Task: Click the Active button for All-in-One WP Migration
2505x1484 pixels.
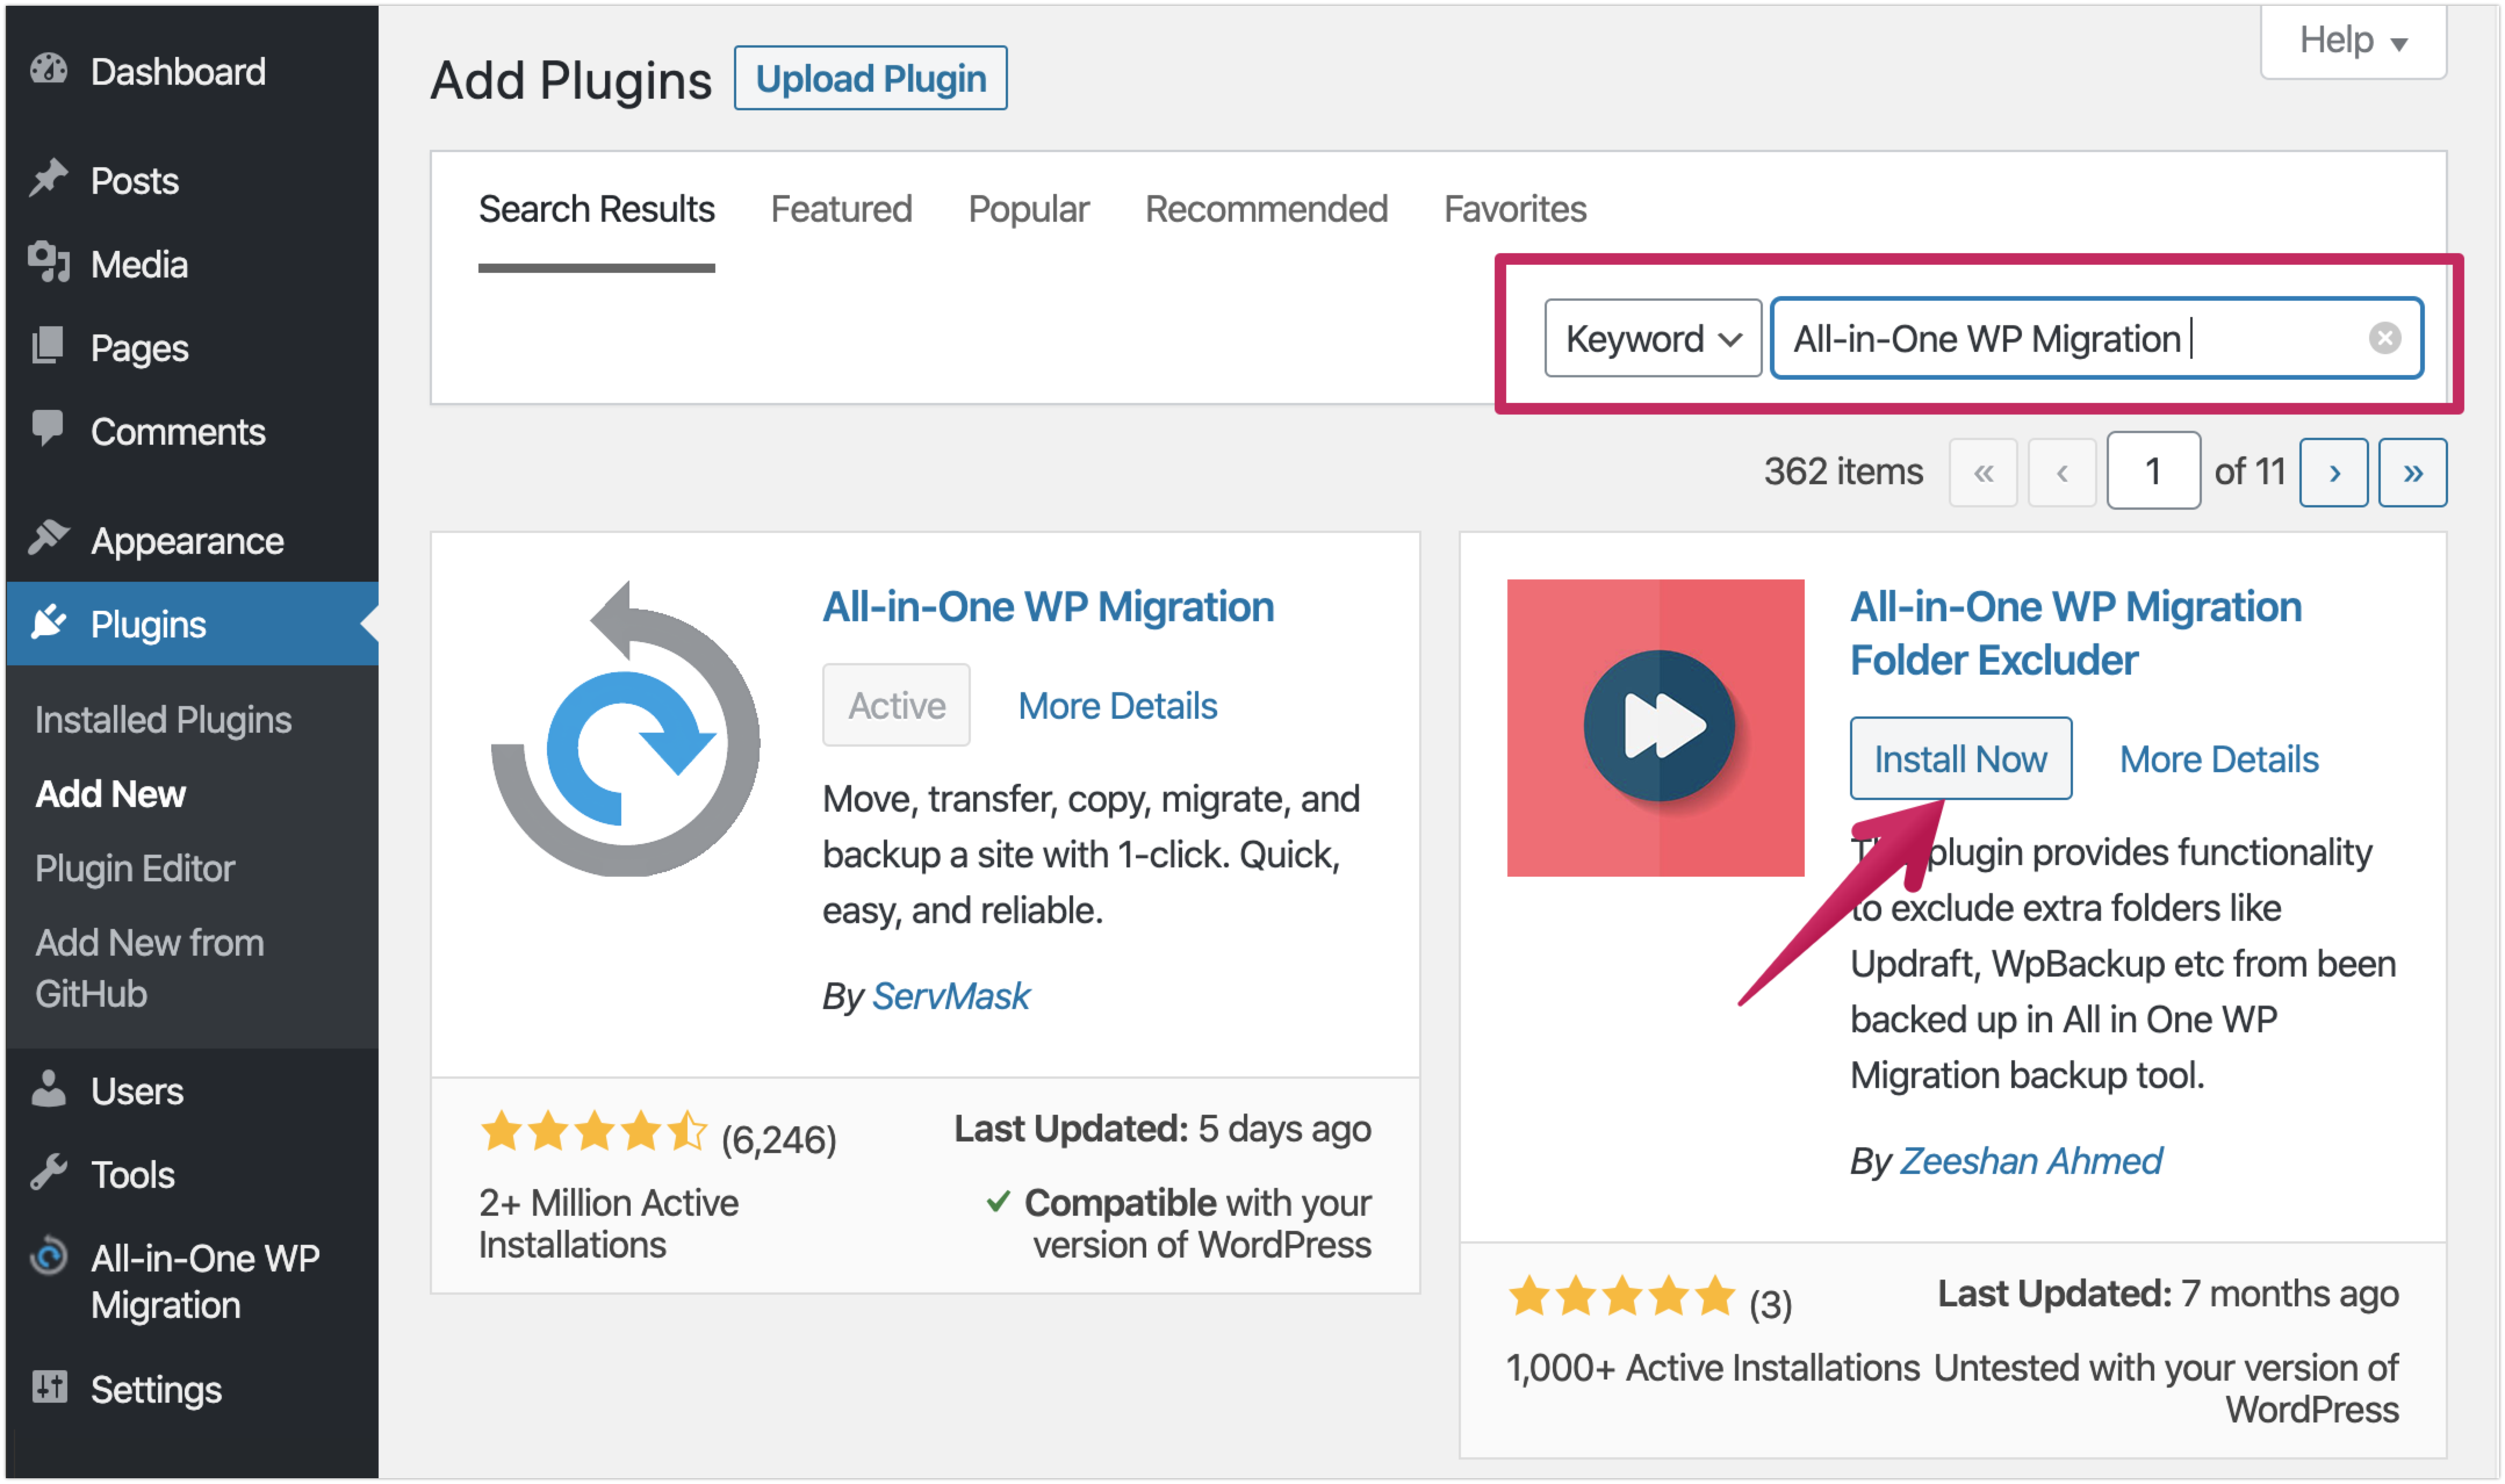Action: (x=897, y=706)
